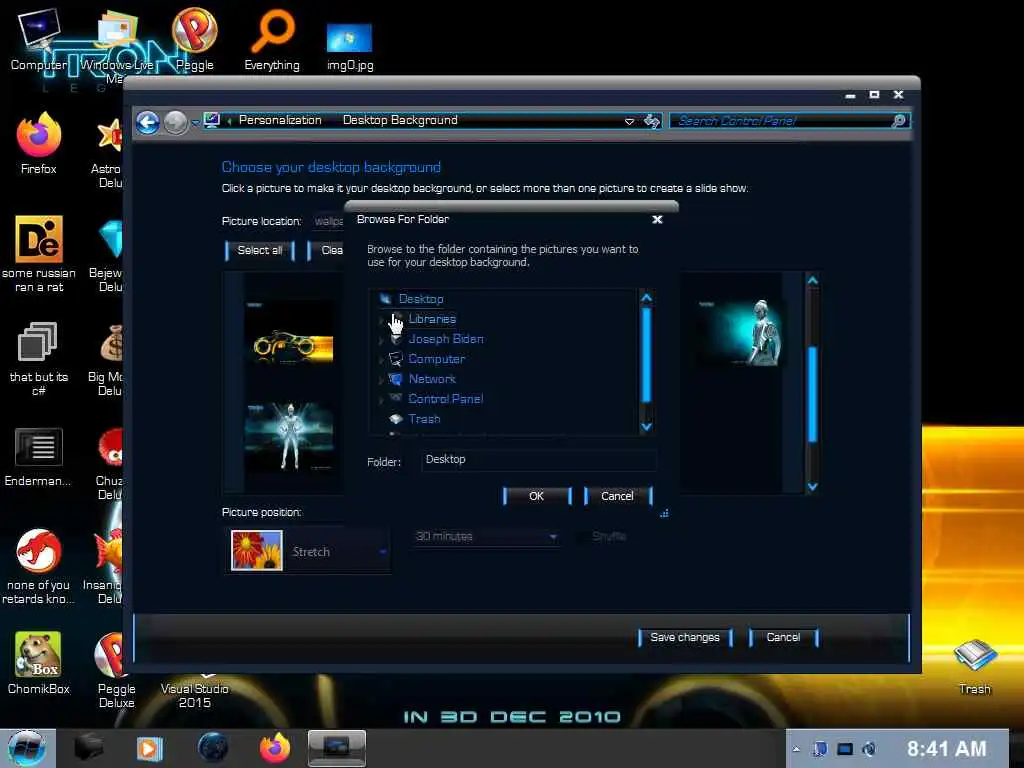Click the dialog resize grip corner
Viewport: 1024px width, 768px height.
(x=664, y=513)
